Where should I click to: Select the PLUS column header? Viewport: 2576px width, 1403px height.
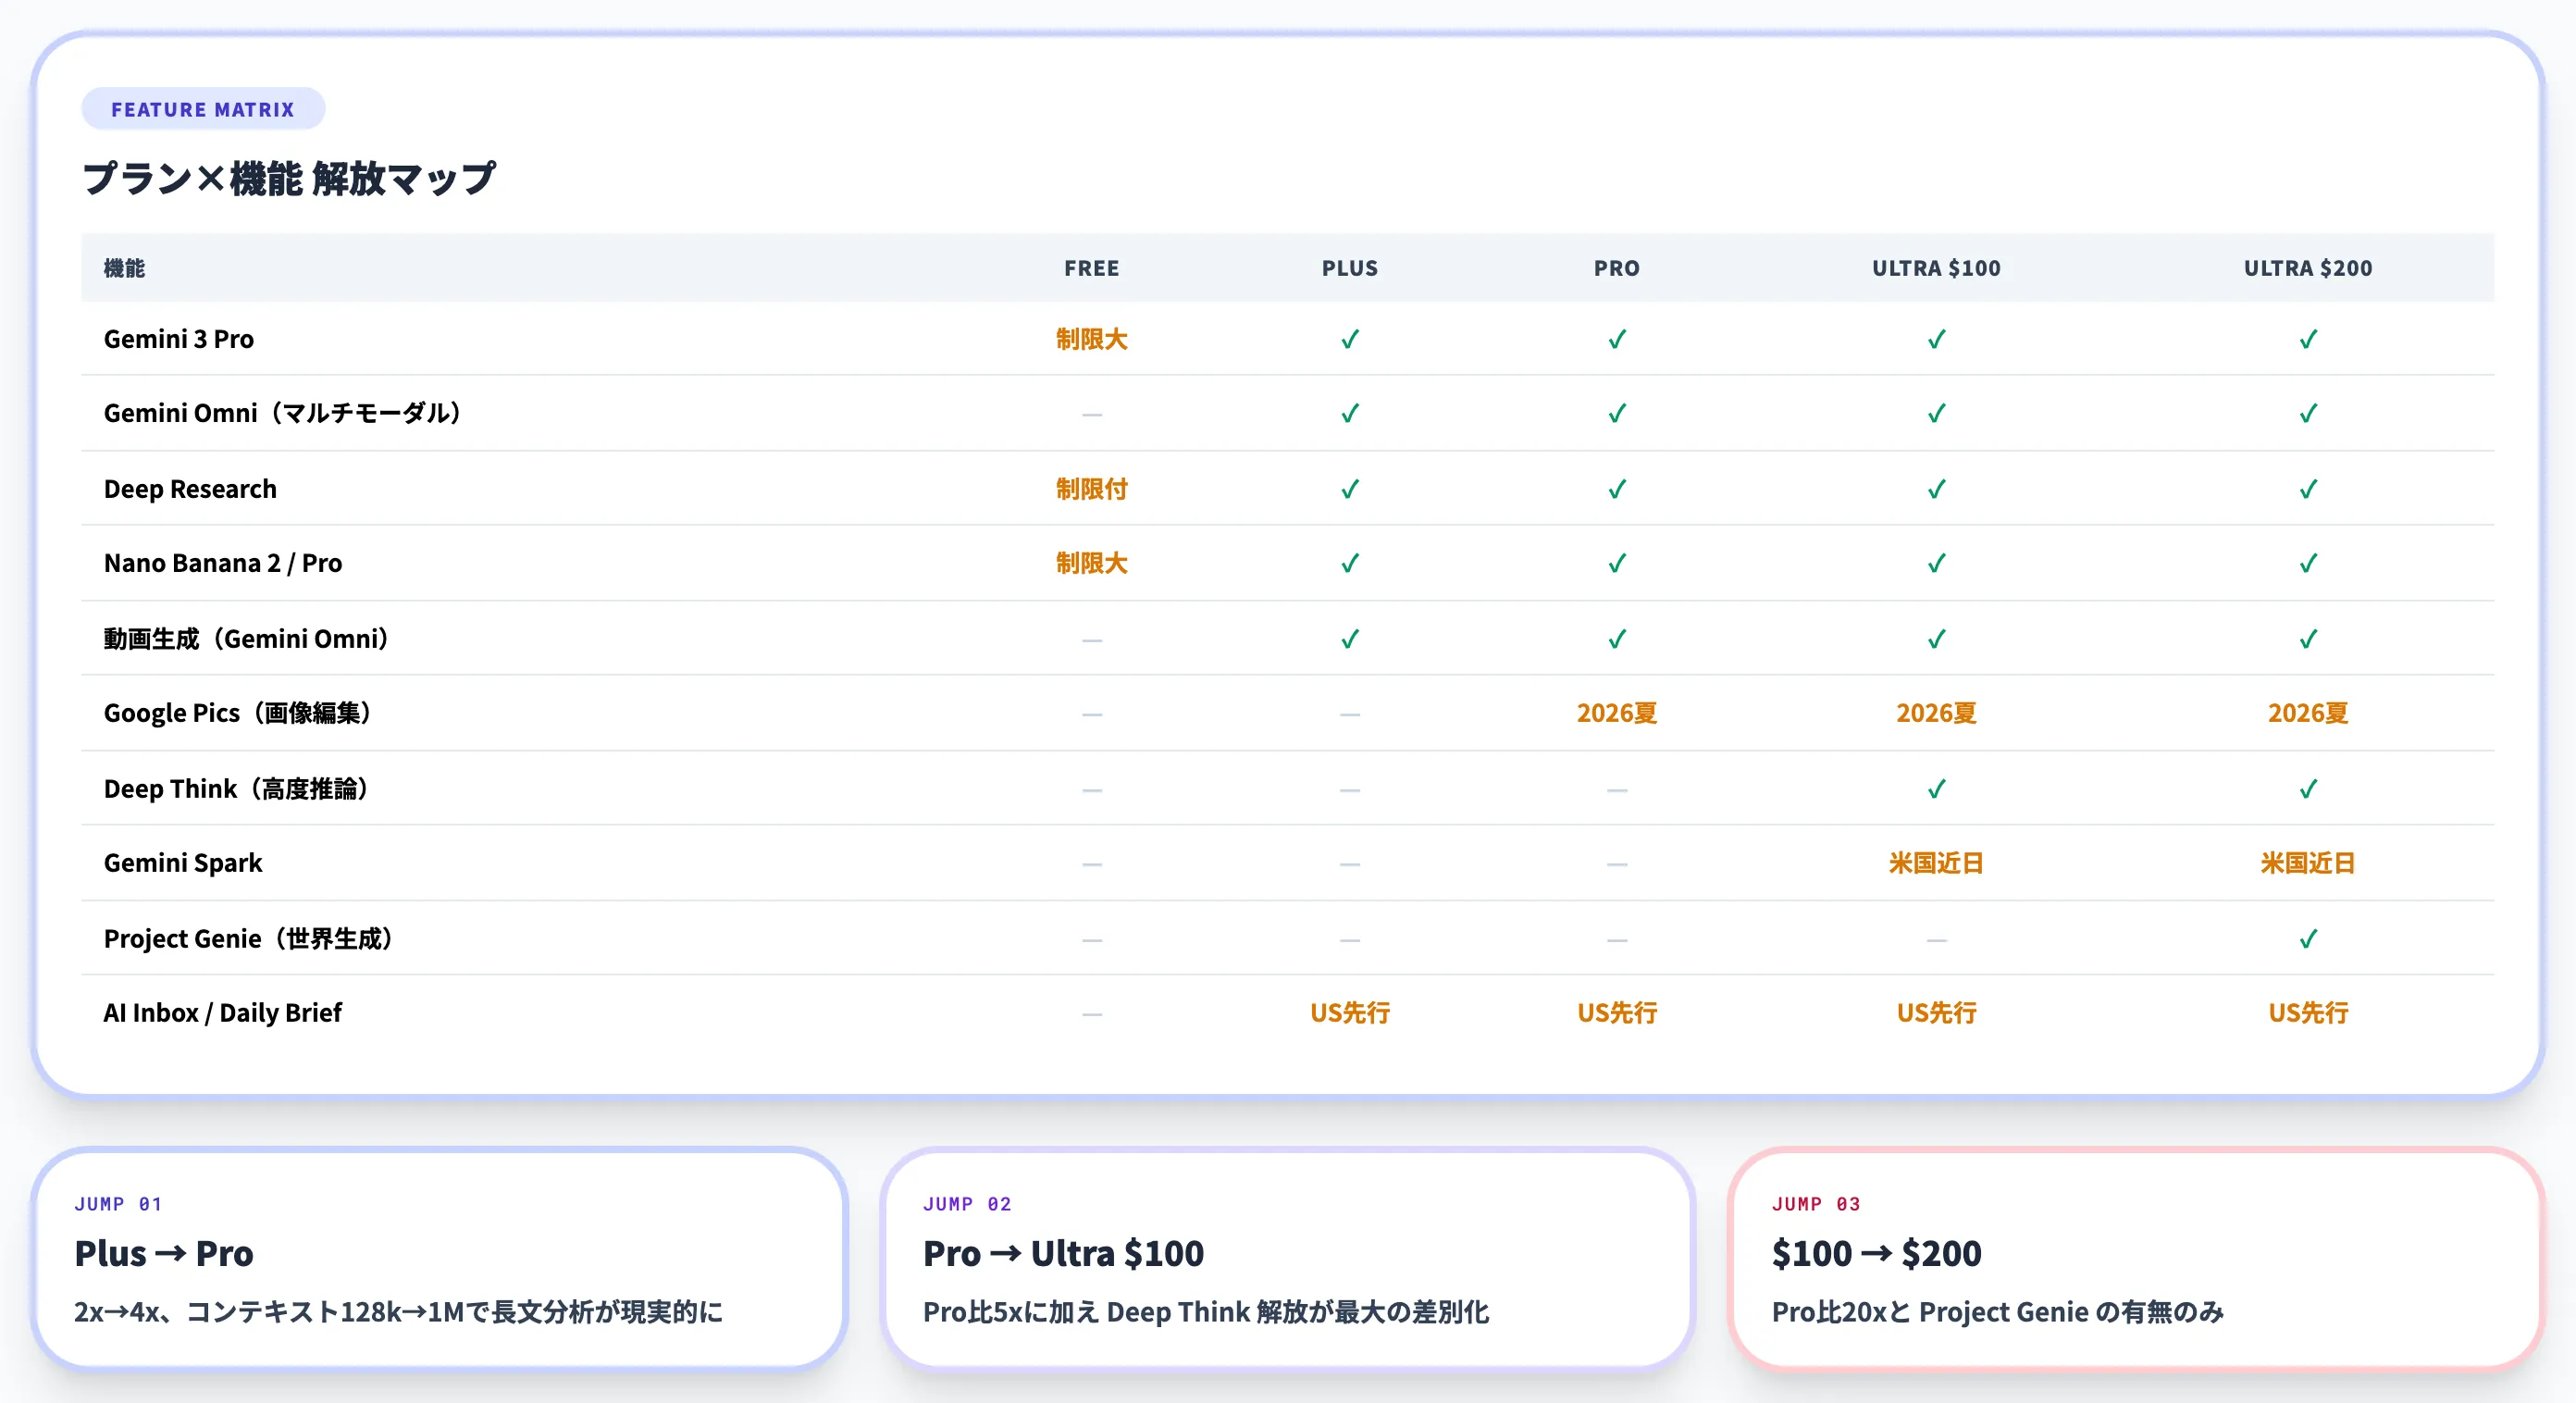click(1350, 268)
